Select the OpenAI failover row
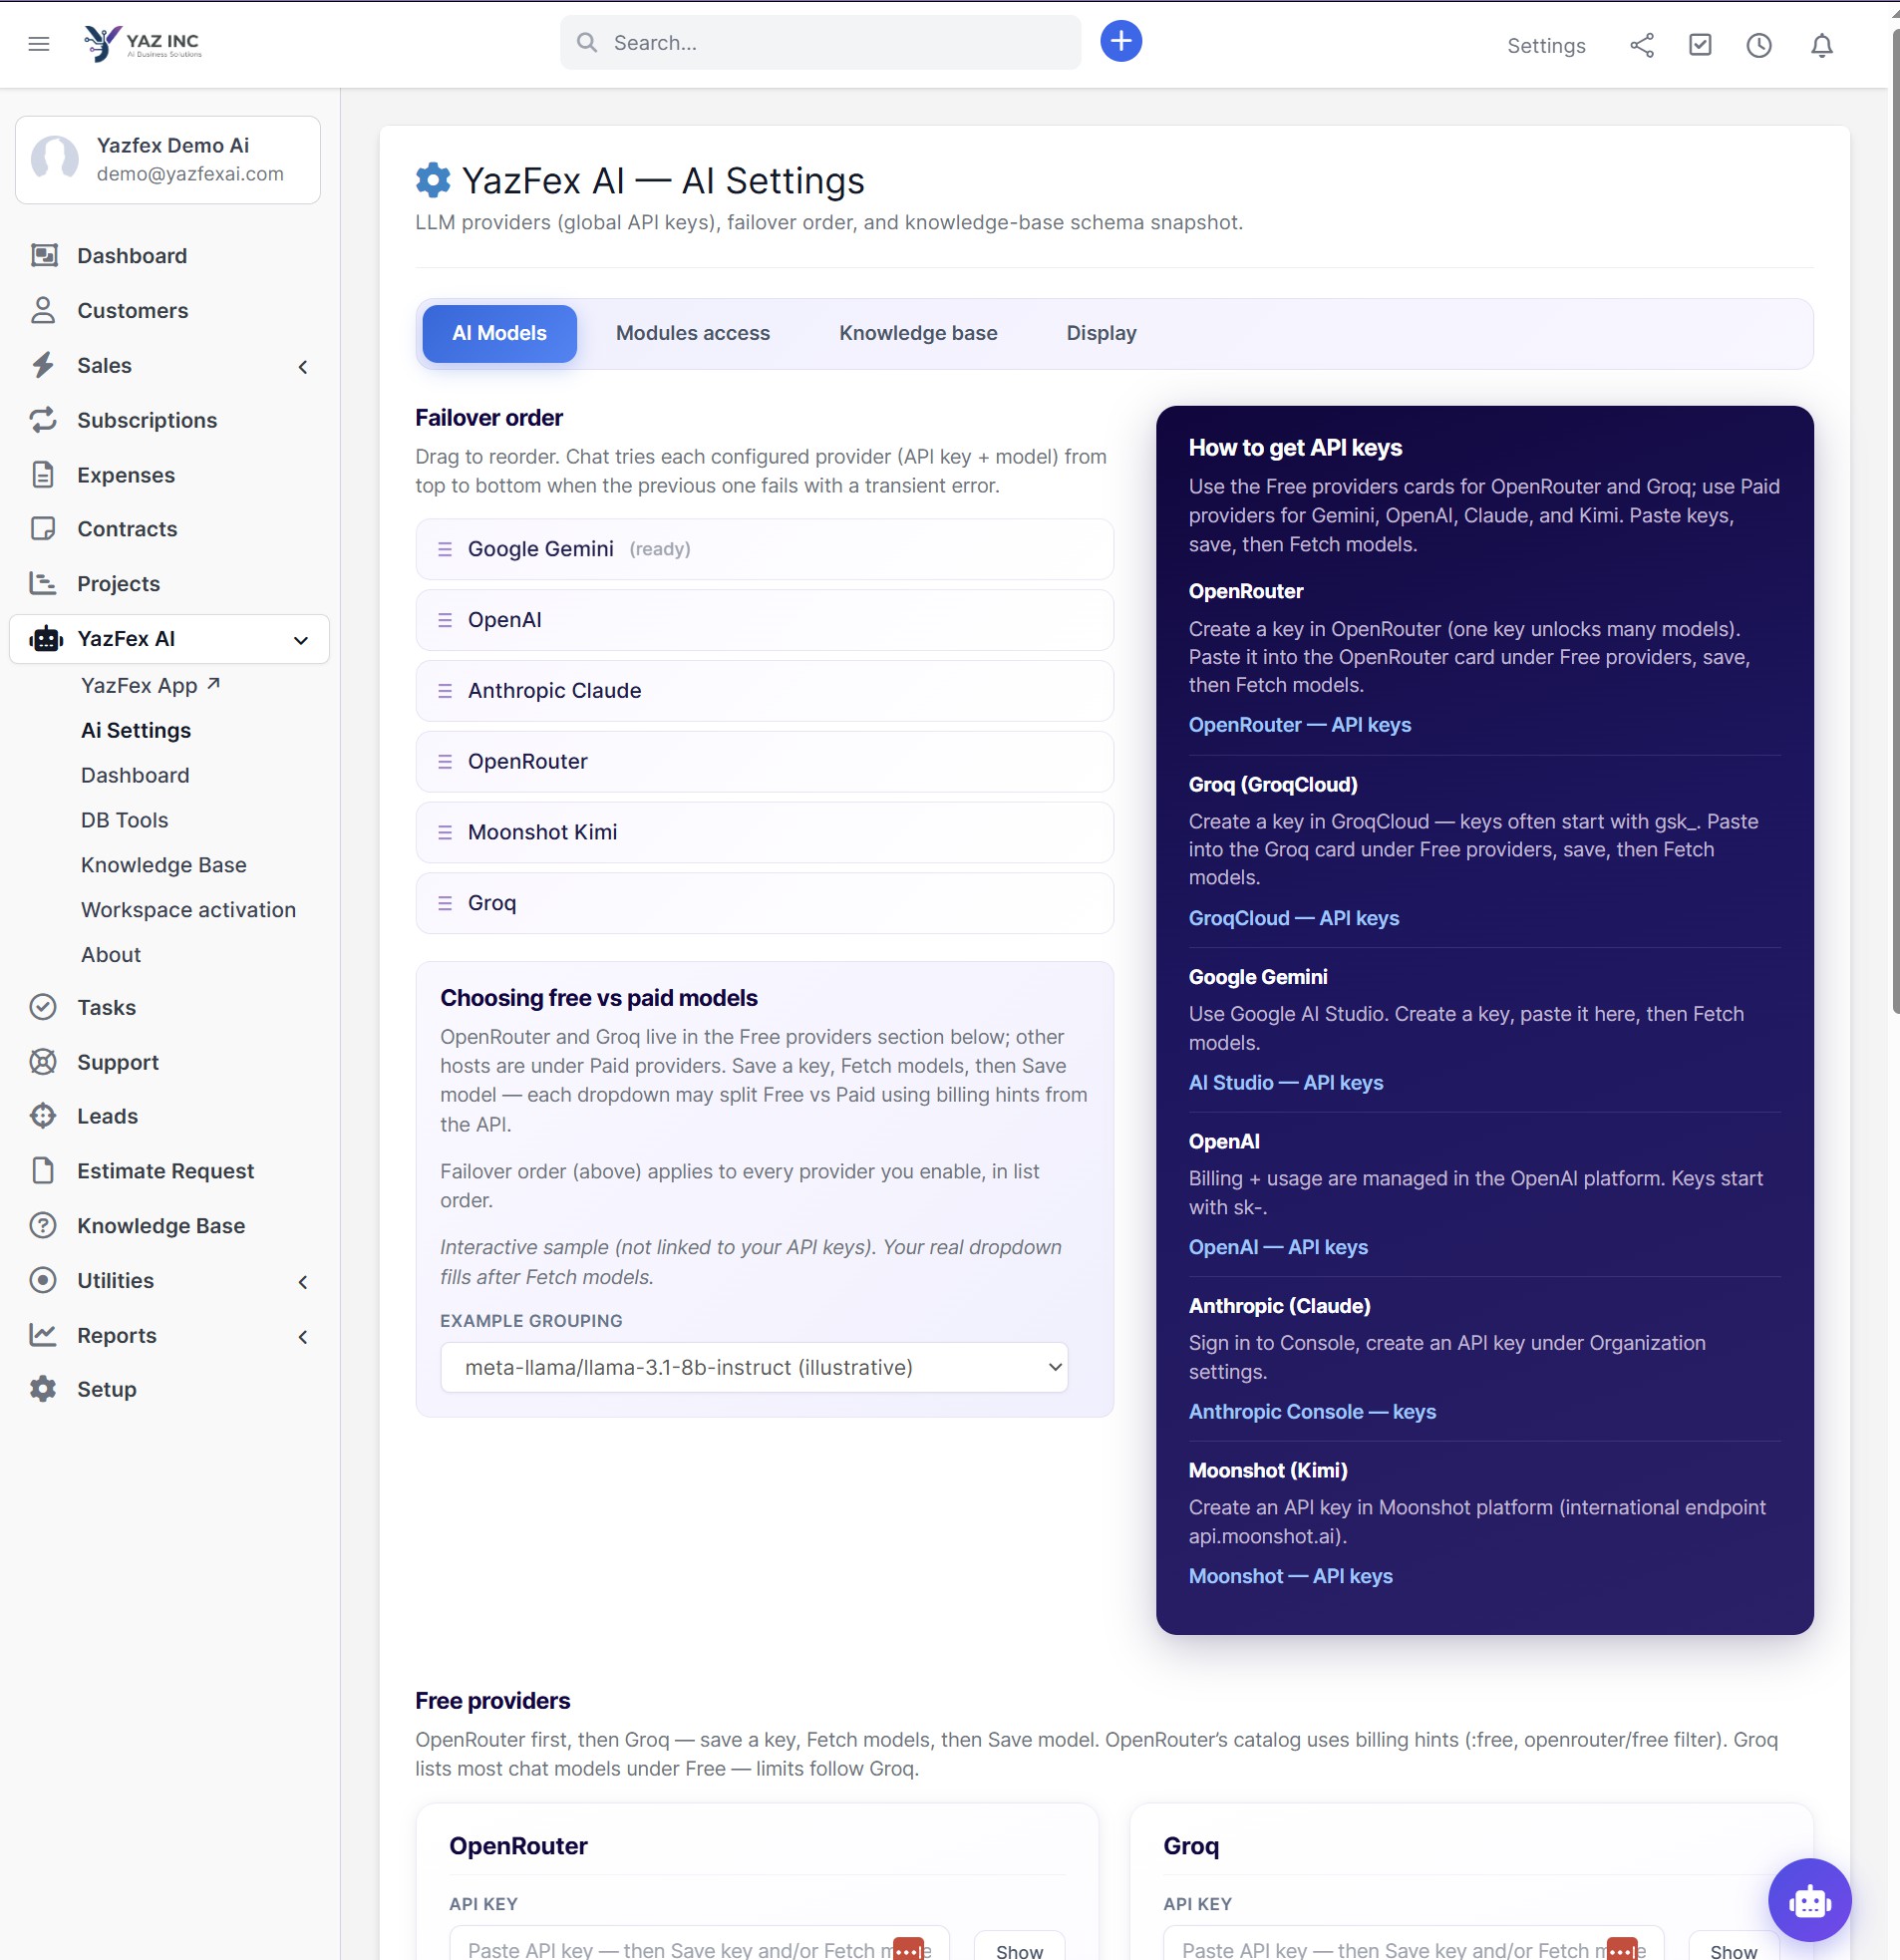Image resolution: width=1900 pixels, height=1960 pixels. (x=764, y=620)
